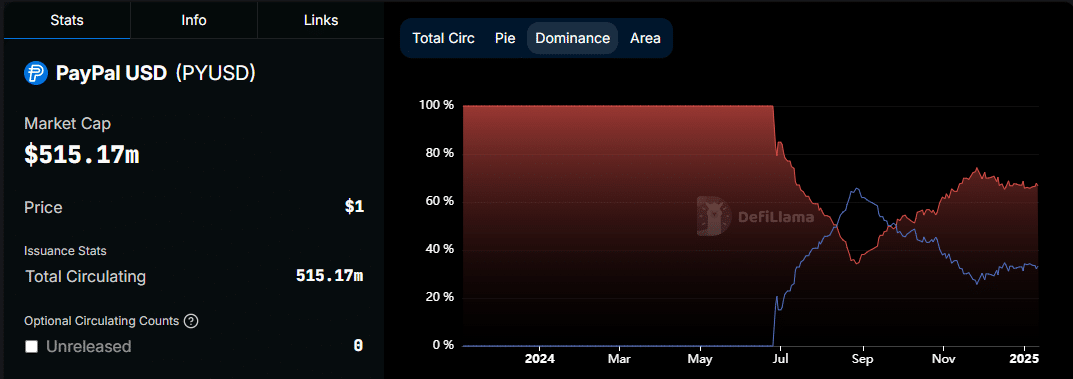The height and width of the screenshot is (379, 1073).
Task: Click the 515.17m total circulating value
Action: coord(329,276)
